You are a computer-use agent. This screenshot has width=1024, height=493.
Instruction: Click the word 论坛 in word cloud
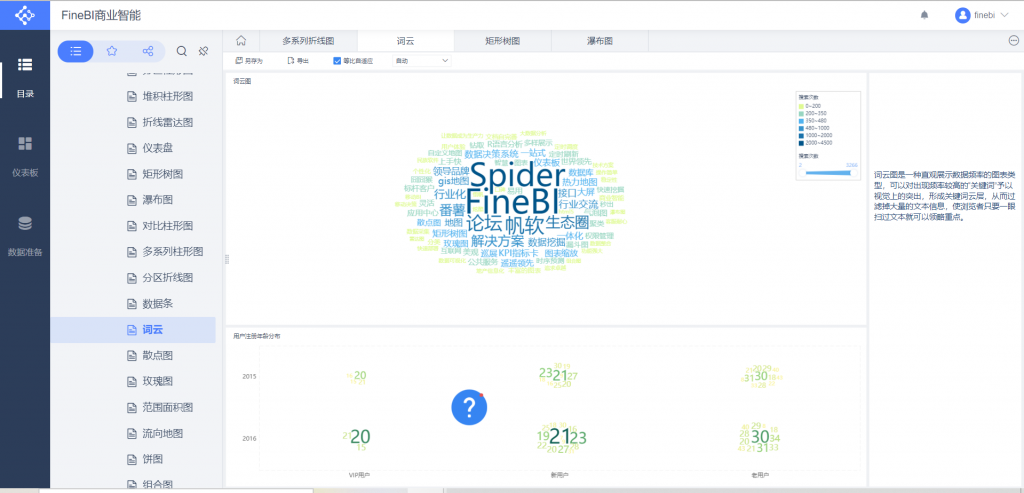(484, 225)
